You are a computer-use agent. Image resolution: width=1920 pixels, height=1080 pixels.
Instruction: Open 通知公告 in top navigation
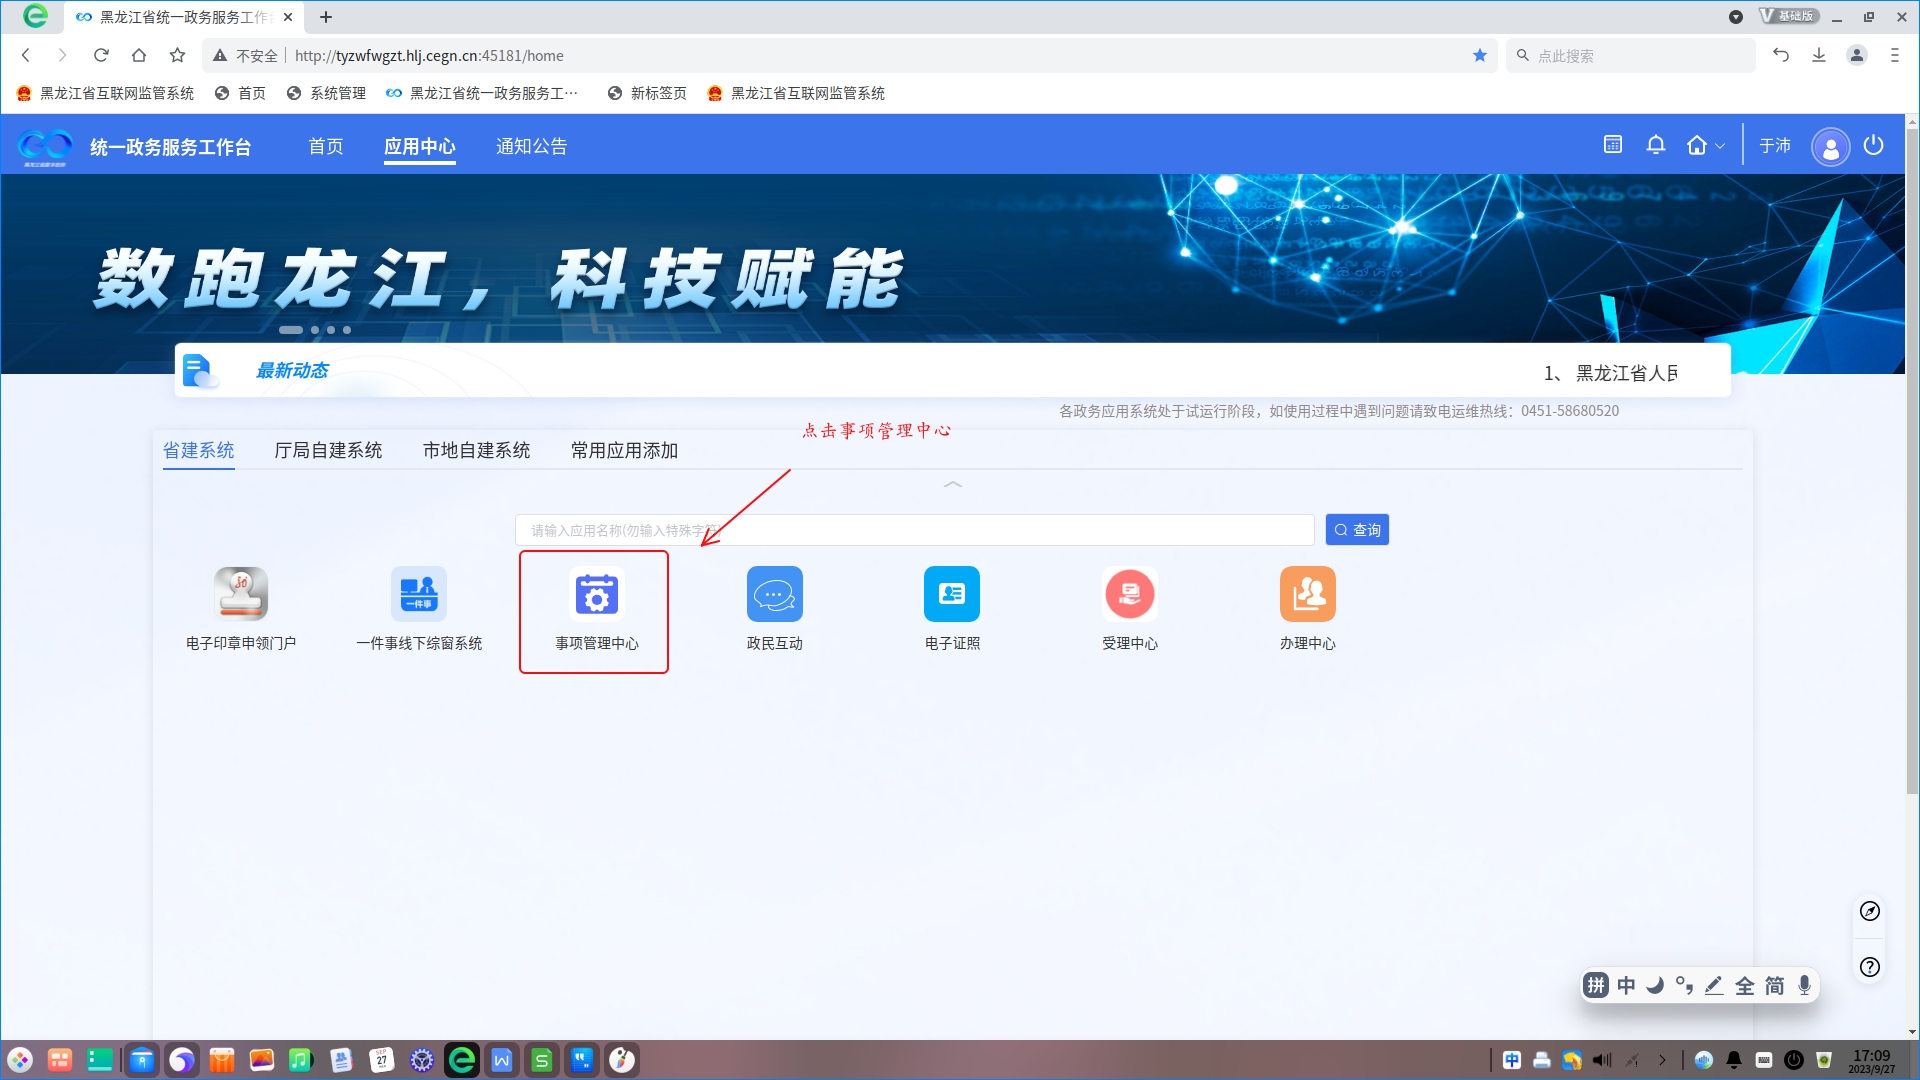pyautogui.click(x=531, y=147)
